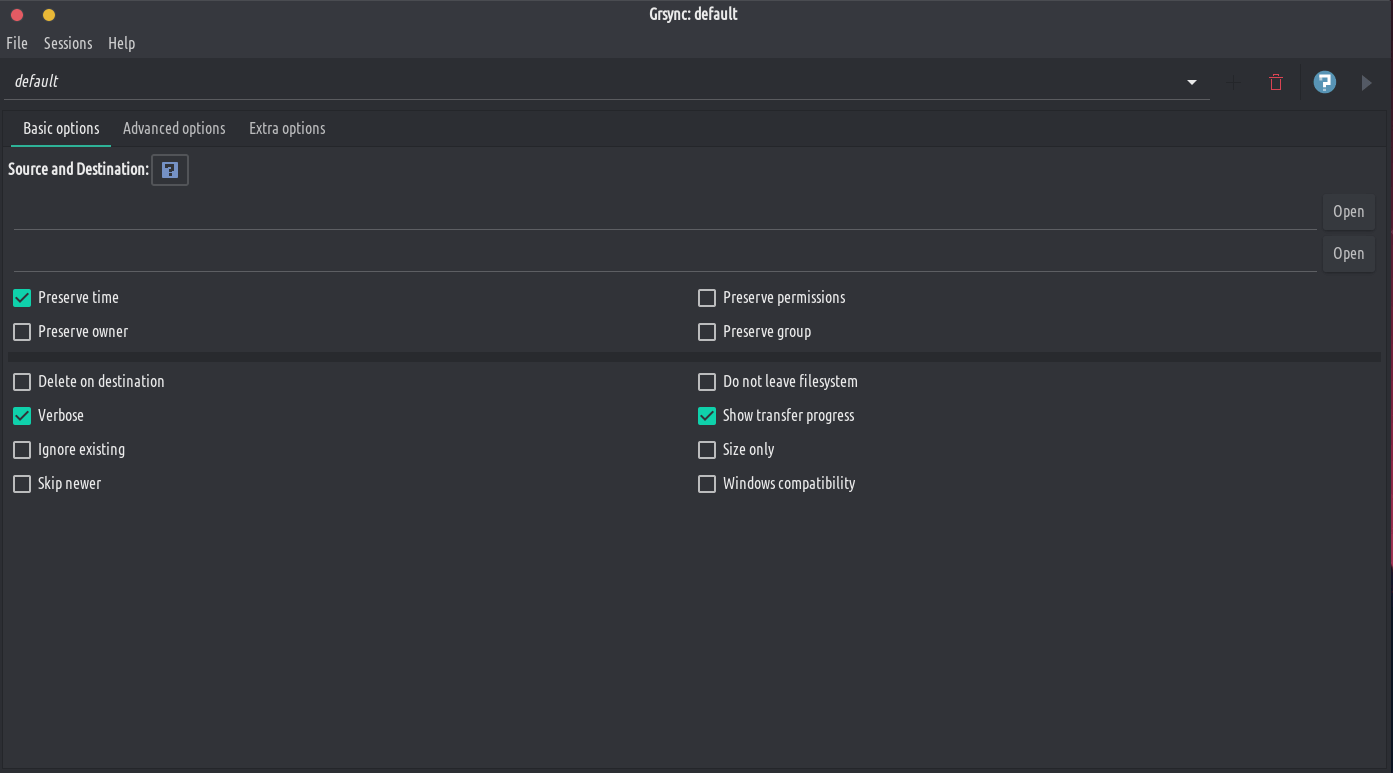The width and height of the screenshot is (1393, 773).
Task: Uncheck the Verbose checkbox
Action: (x=22, y=416)
